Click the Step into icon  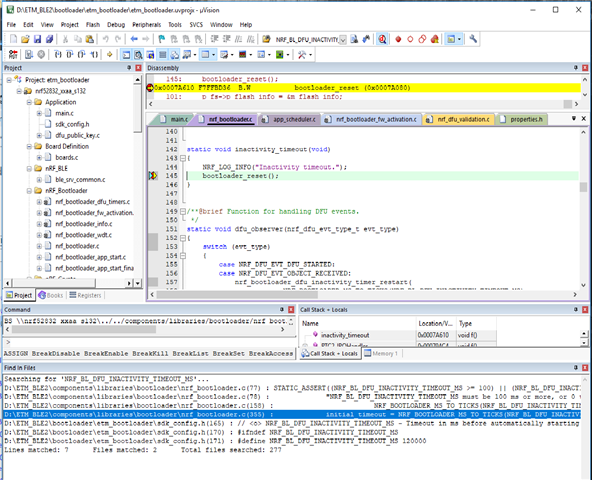tap(58, 55)
